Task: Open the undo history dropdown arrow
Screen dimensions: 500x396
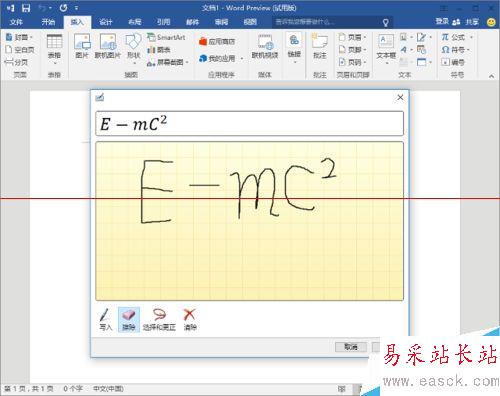Action: point(50,8)
